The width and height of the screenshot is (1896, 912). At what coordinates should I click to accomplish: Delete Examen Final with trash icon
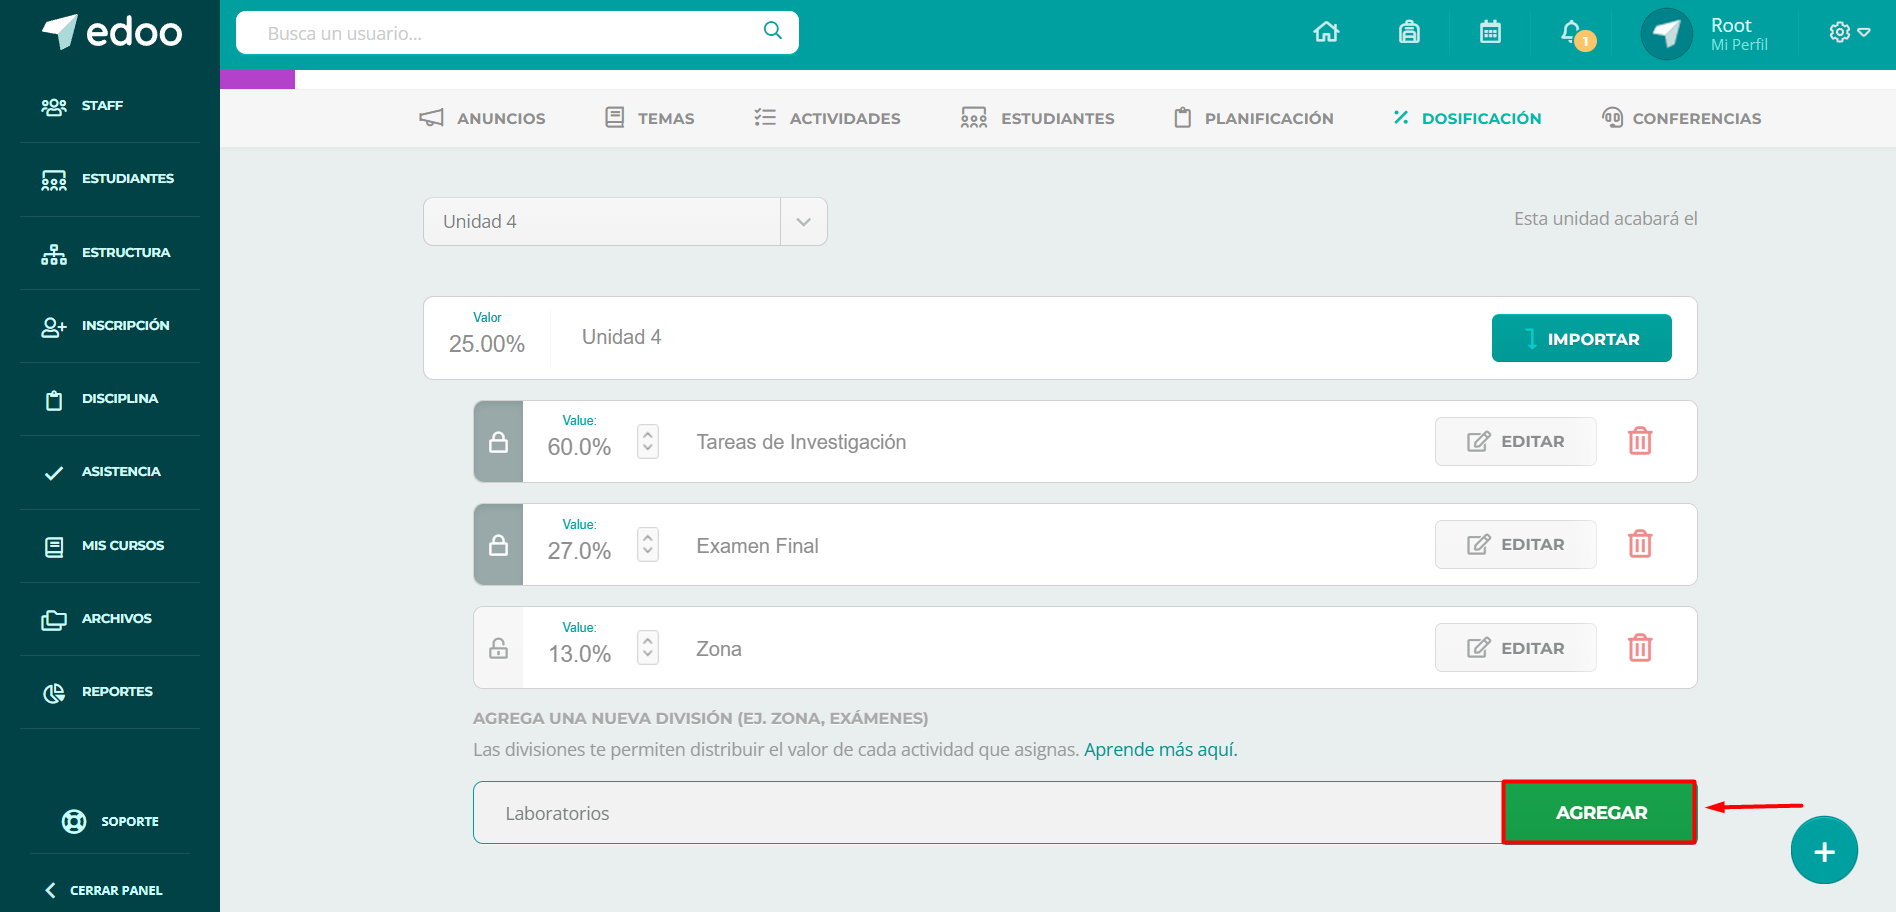1640,544
